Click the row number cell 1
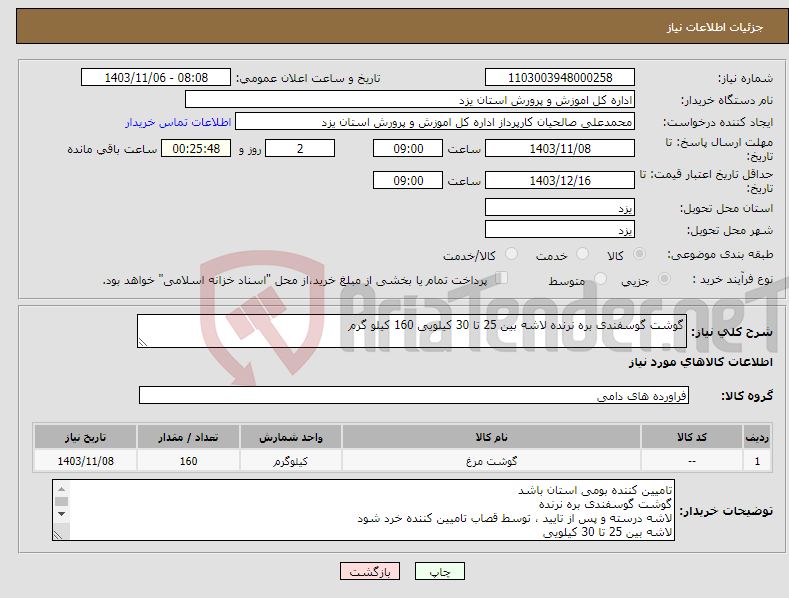 click(x=757, y=461)
